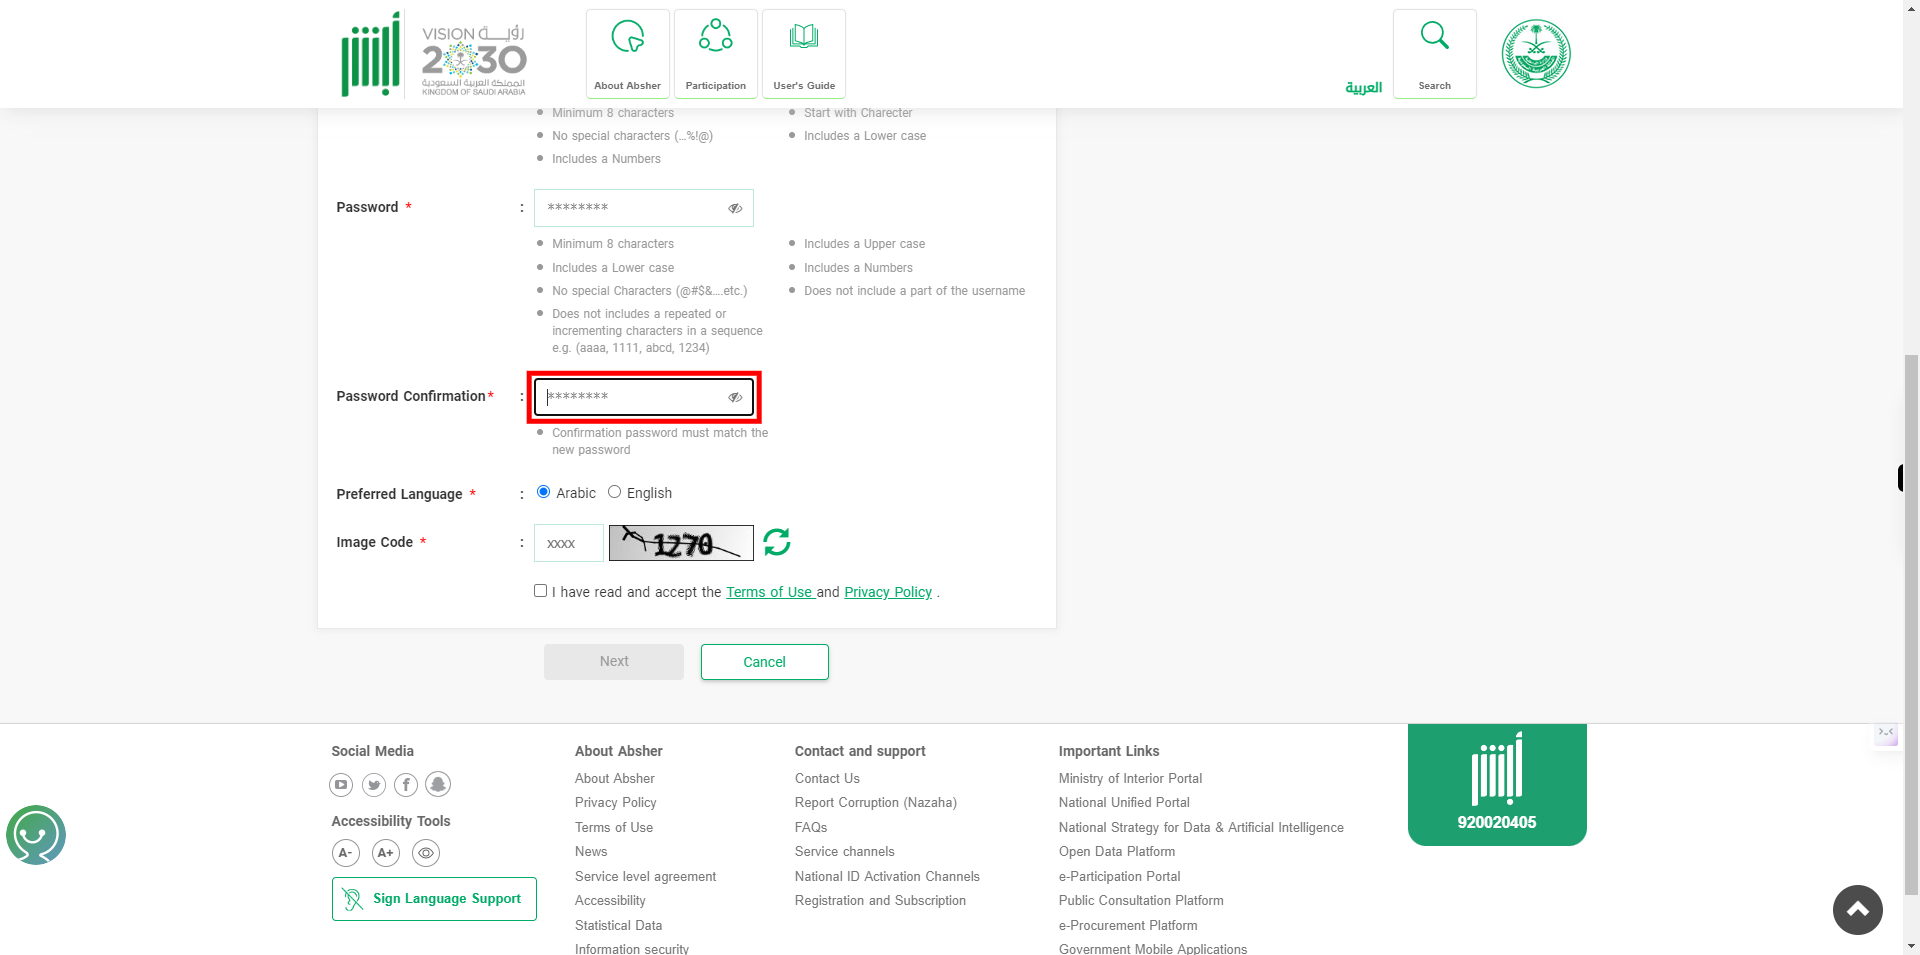Open National ID Activation Channels link
This screenshot has width=1920, height=955.
click(887, 876)
